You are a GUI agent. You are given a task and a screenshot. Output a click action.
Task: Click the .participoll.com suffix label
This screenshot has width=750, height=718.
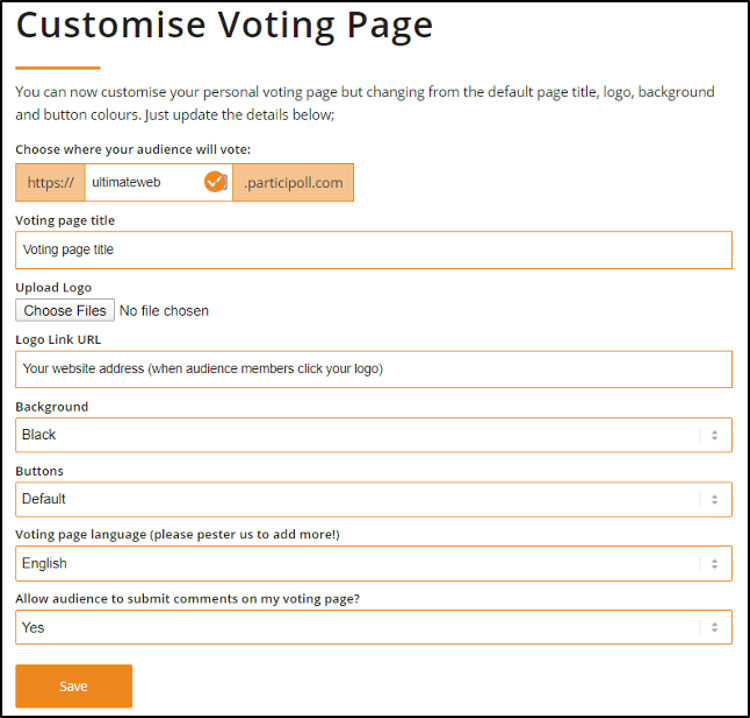click(293, 182)
